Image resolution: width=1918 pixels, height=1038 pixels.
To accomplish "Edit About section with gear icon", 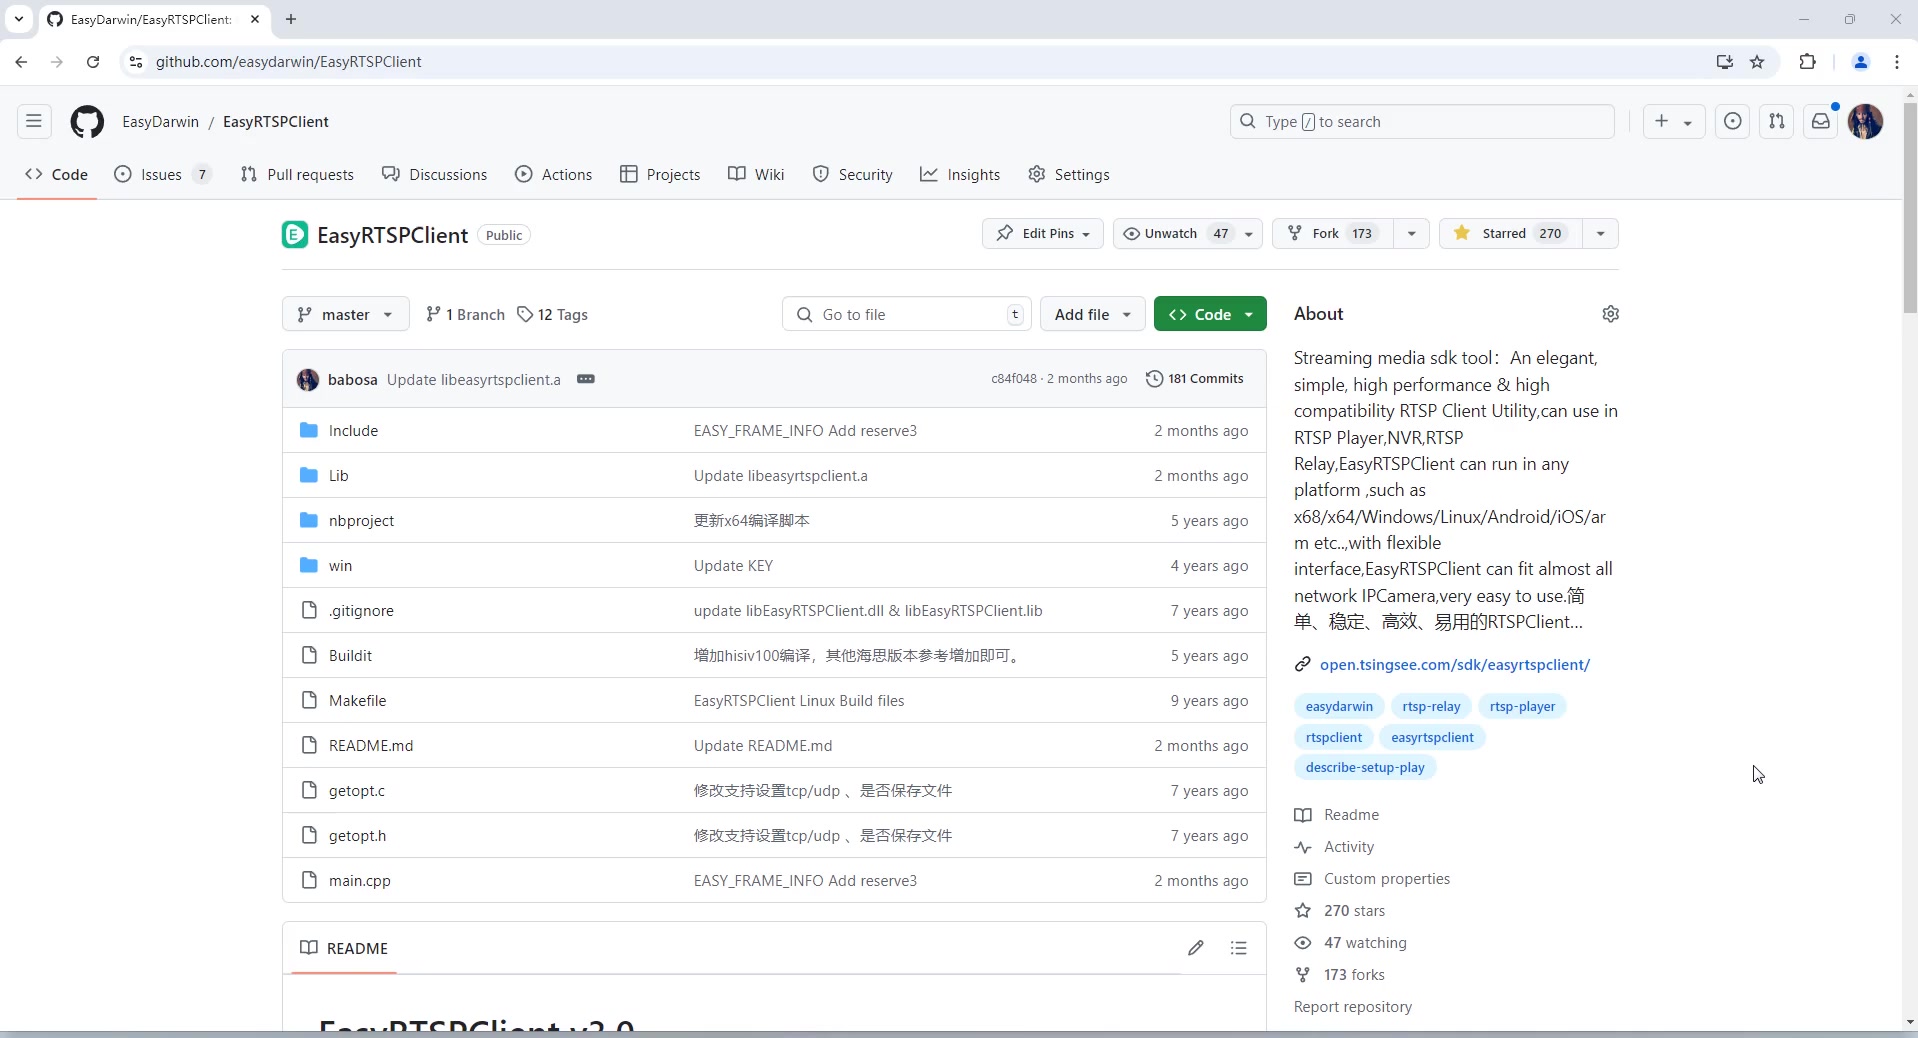I will 1610,314.
